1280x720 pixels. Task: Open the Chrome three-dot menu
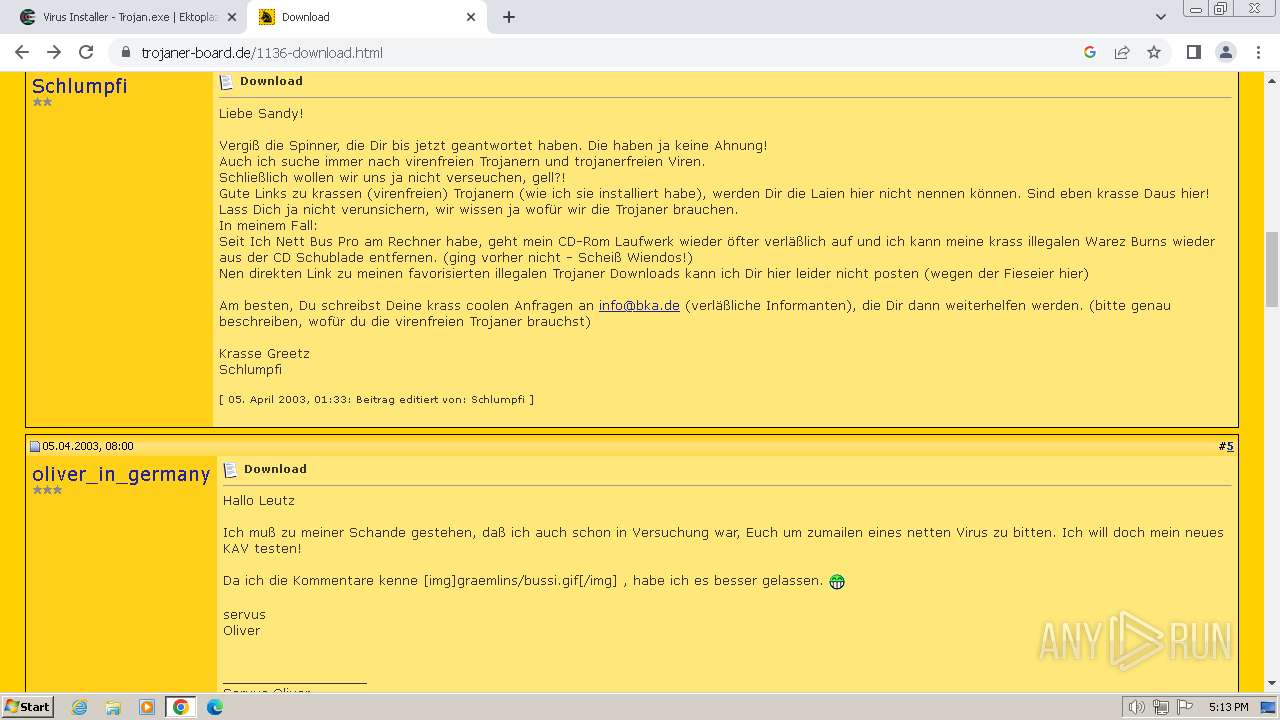click(x=1257, y=52)
